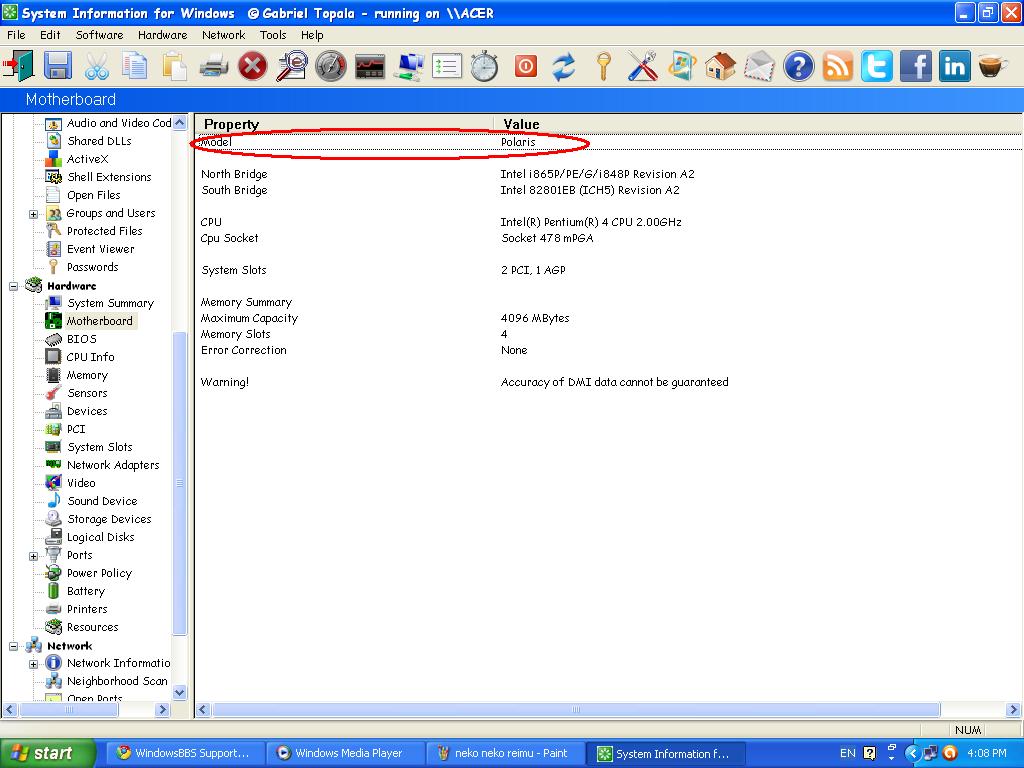Click the Property column header

pos(344,124)
